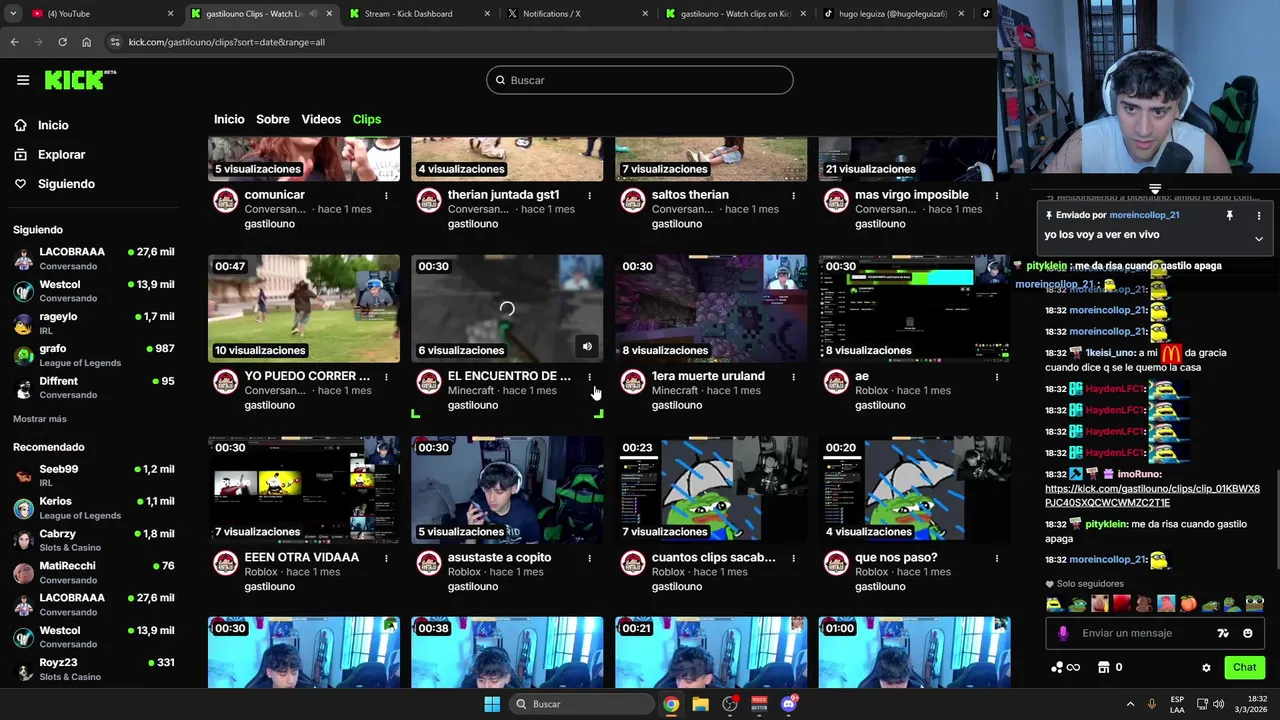Switch to the Inicio channel tab
Image resolution: width=1280 pixels, height=720 pixels.
(229, 119)
